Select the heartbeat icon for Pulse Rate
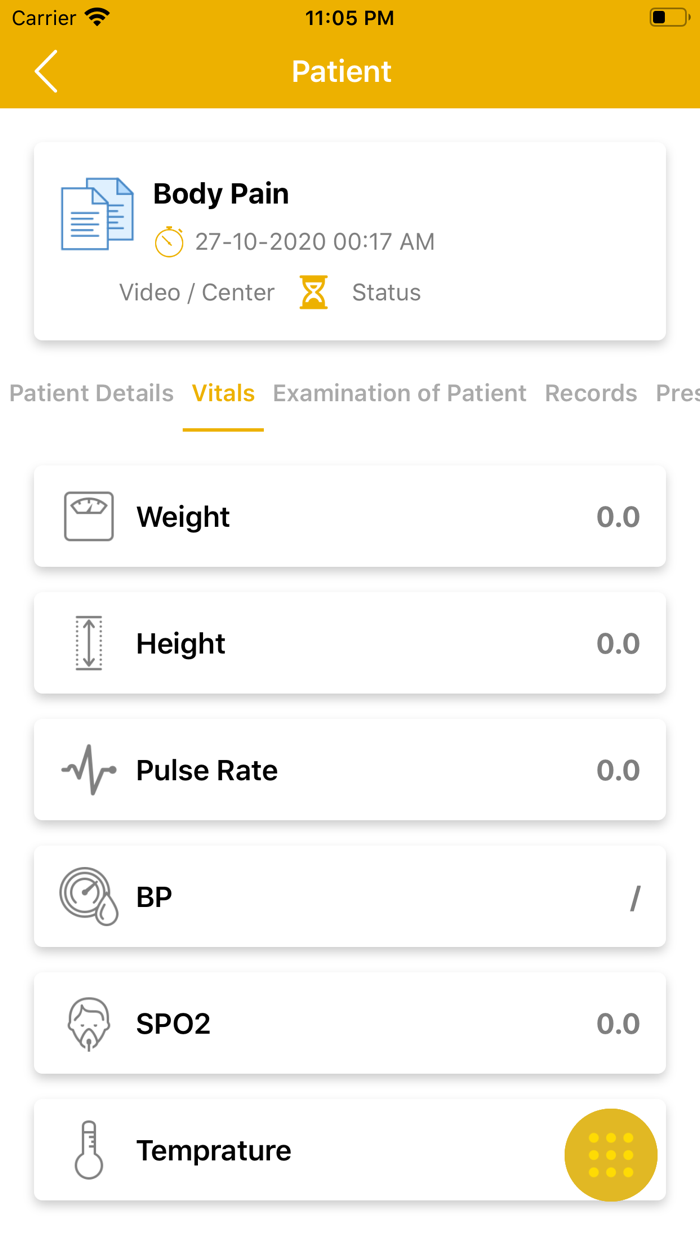The width and height of the screenshot is (700, 1244). point(88,770)
